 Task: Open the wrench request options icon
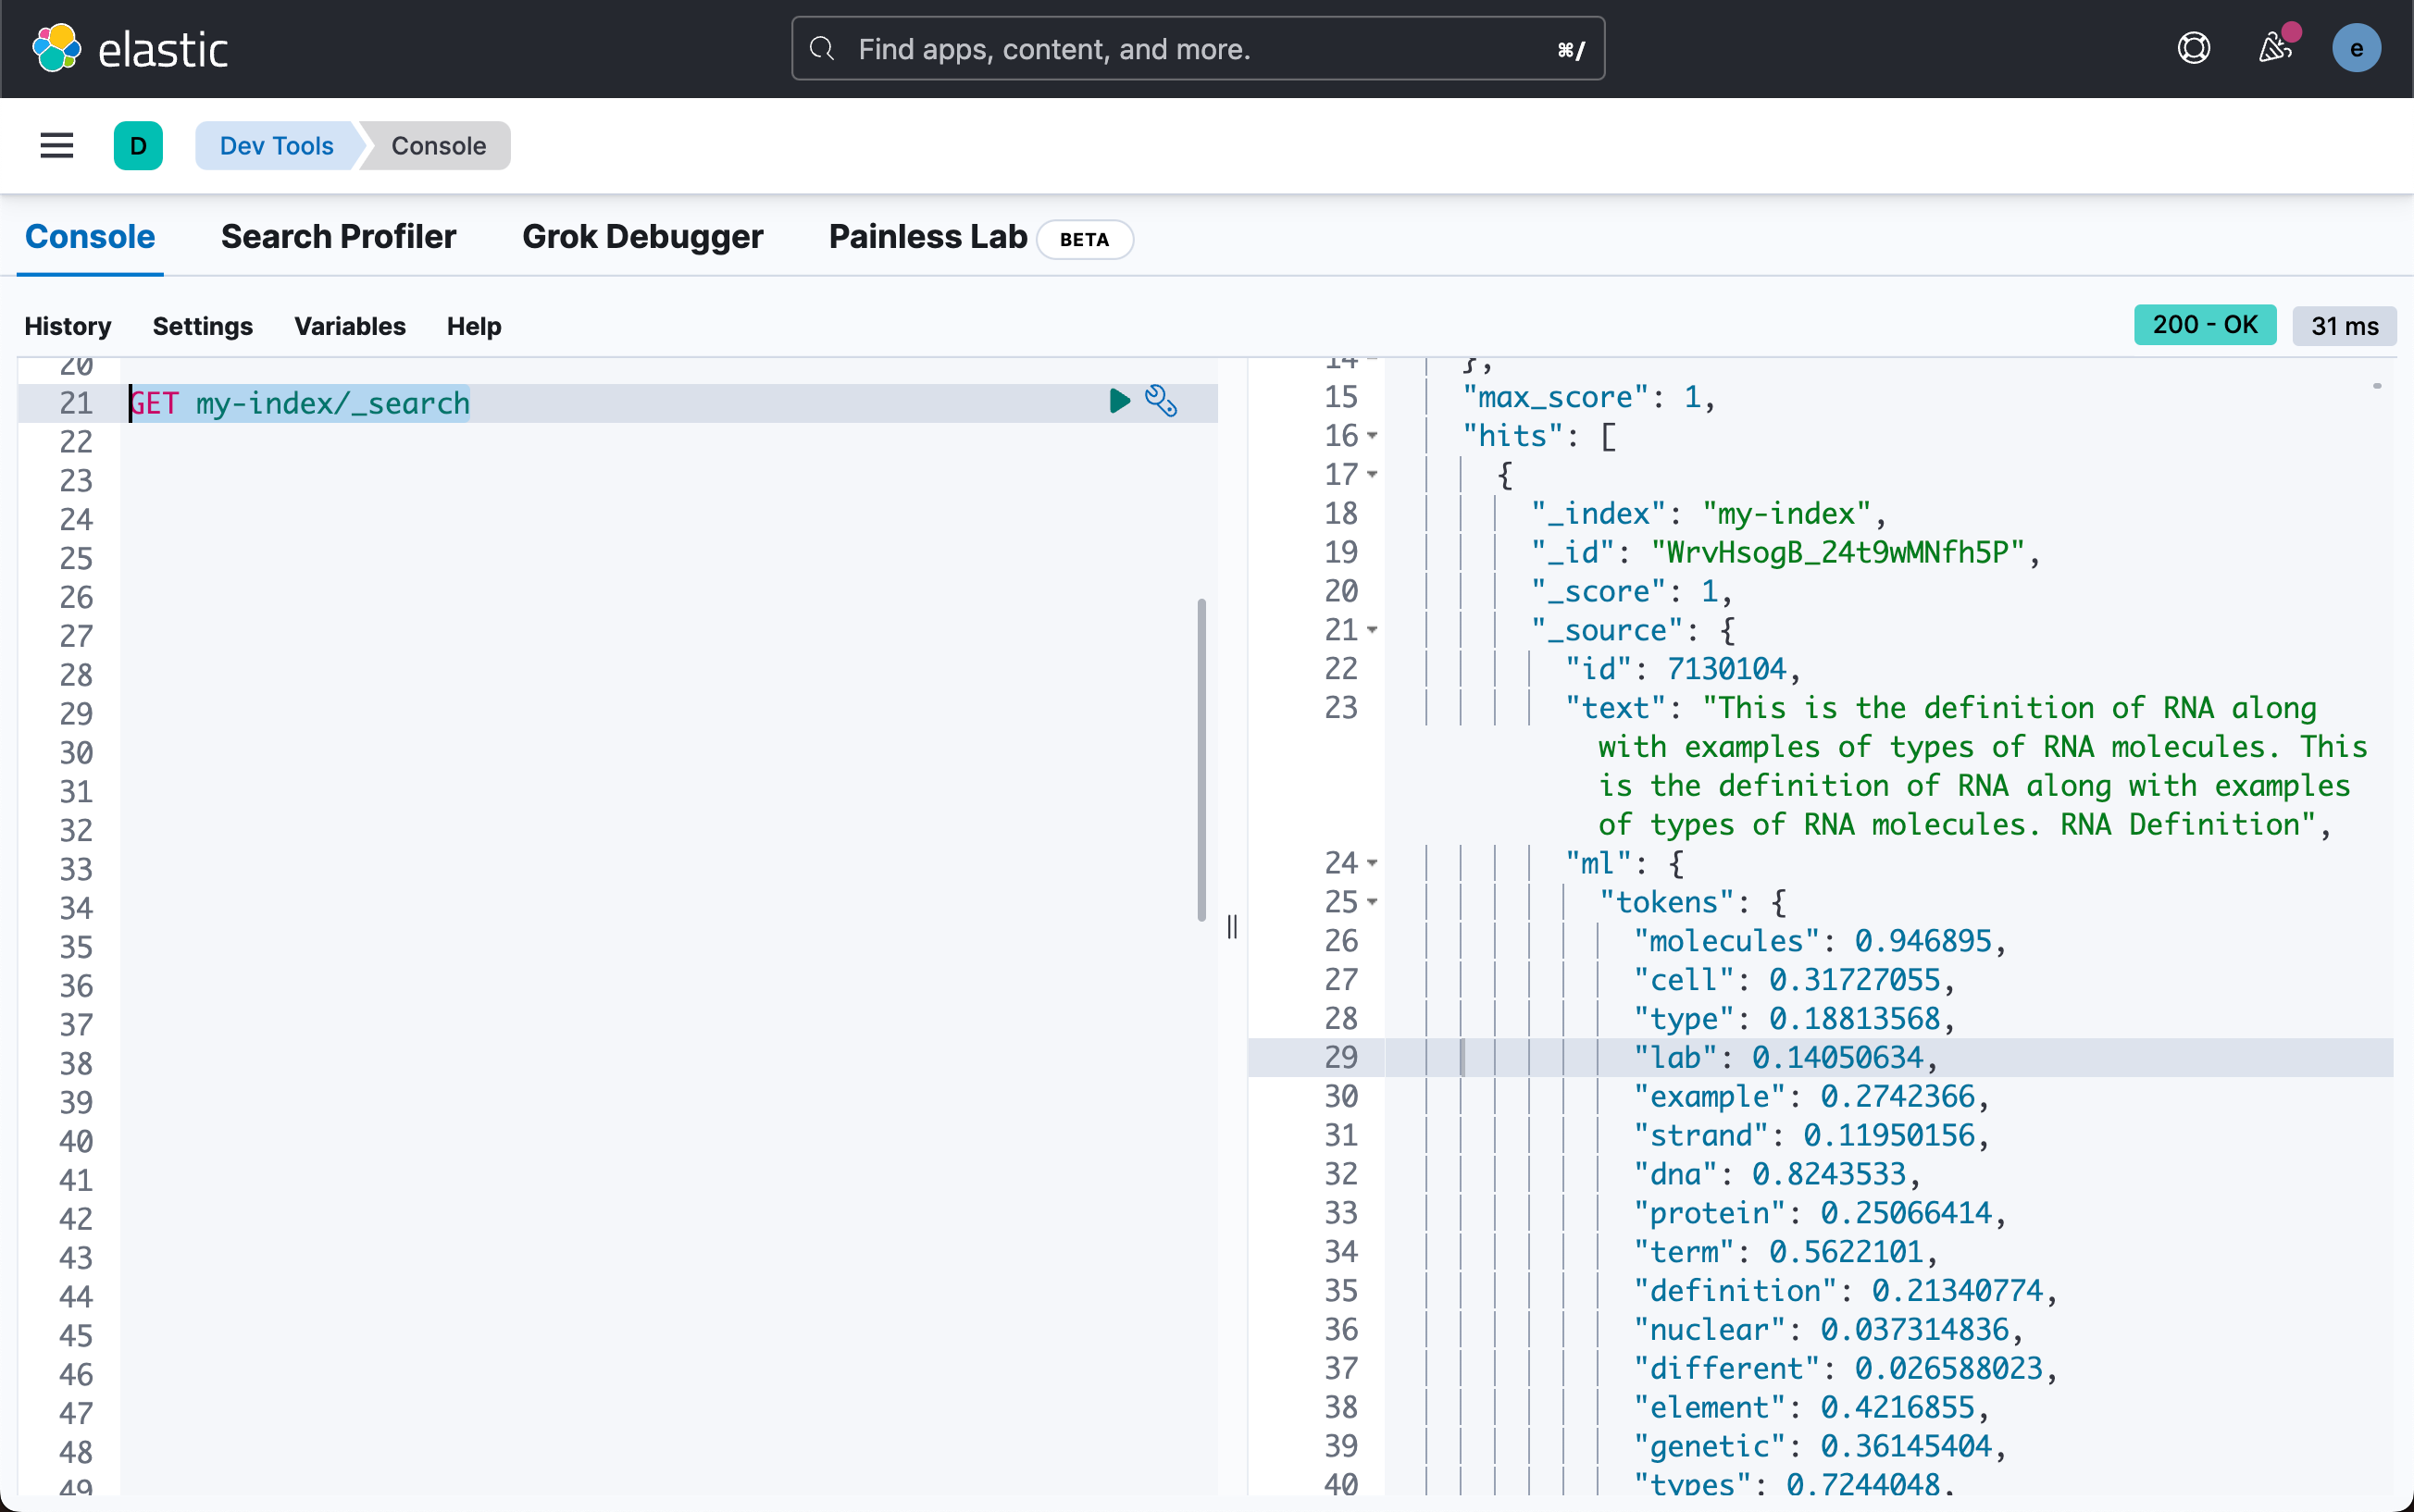[1161, 402]
